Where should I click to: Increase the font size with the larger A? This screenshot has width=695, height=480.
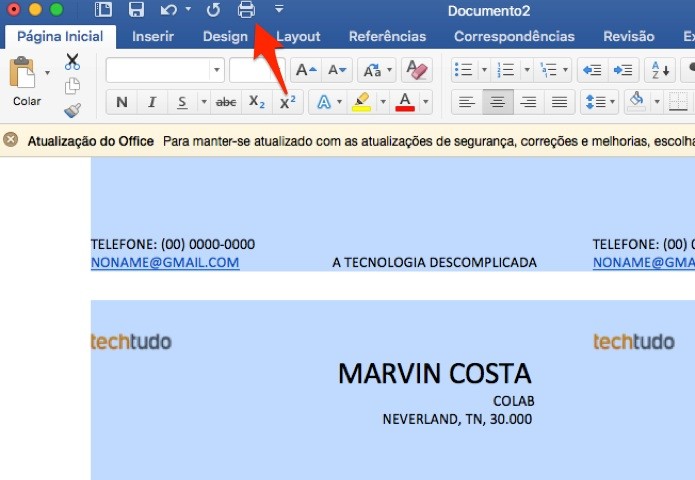305,70
